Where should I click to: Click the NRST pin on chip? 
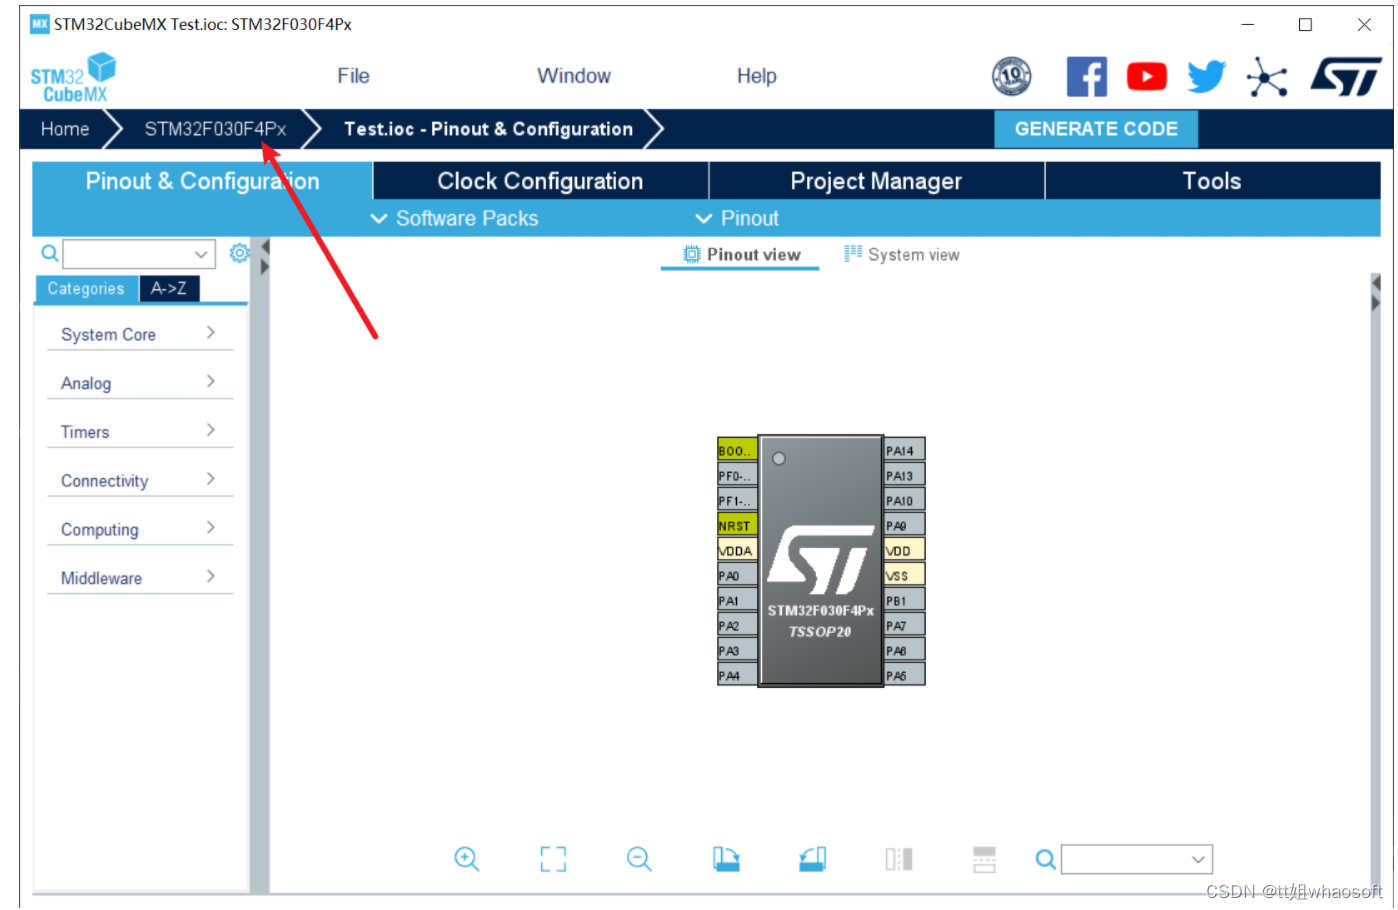[x=737, y=525]
